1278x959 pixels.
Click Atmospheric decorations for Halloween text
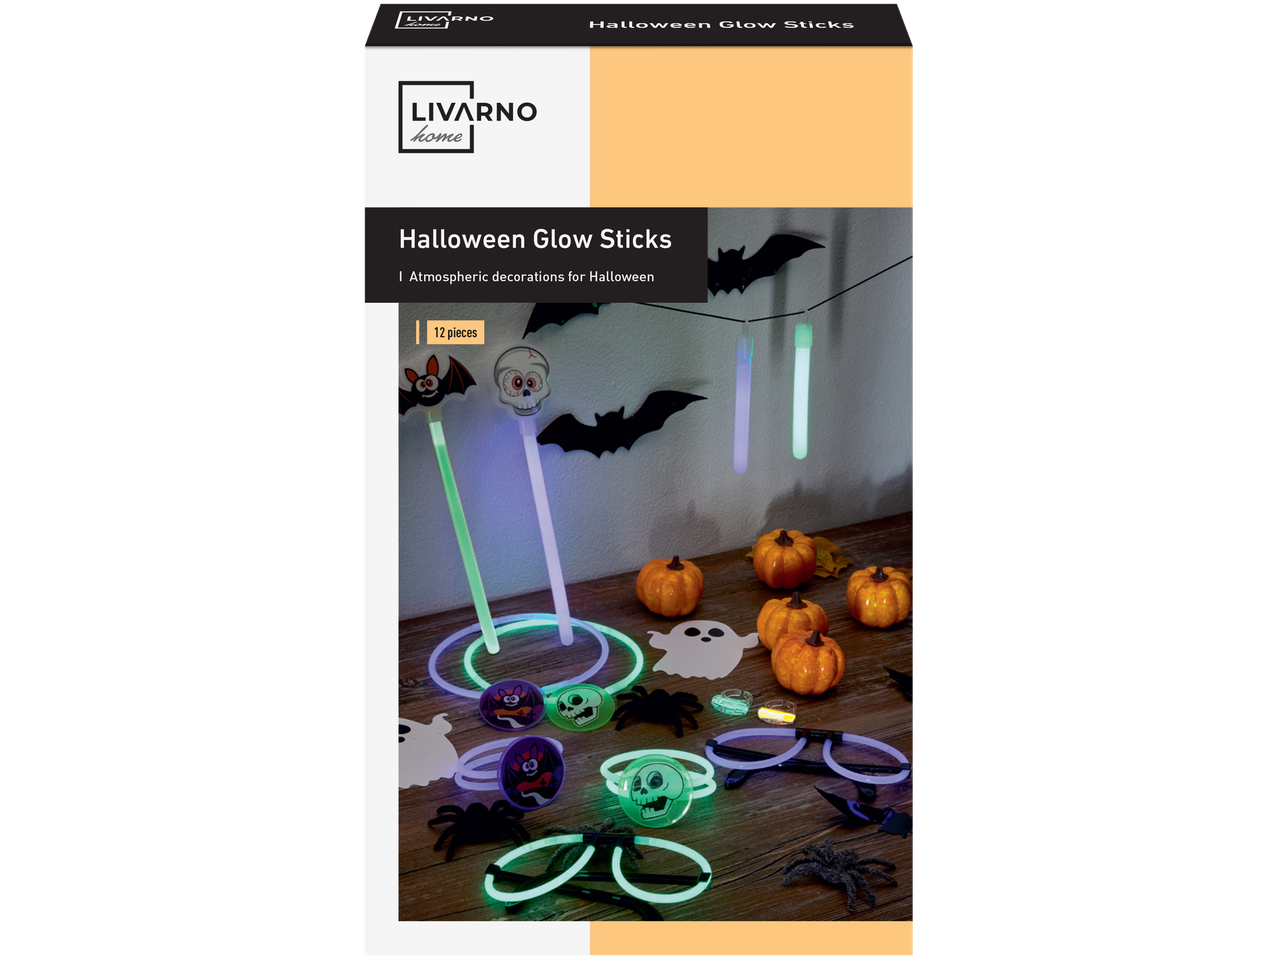coord(531,277)
